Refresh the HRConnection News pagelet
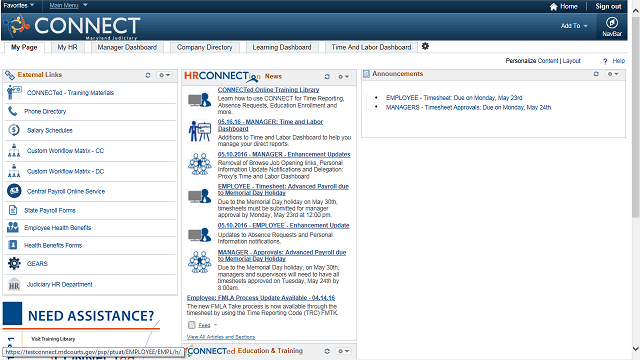Viewport: 640px width, 360px height. 327,76
